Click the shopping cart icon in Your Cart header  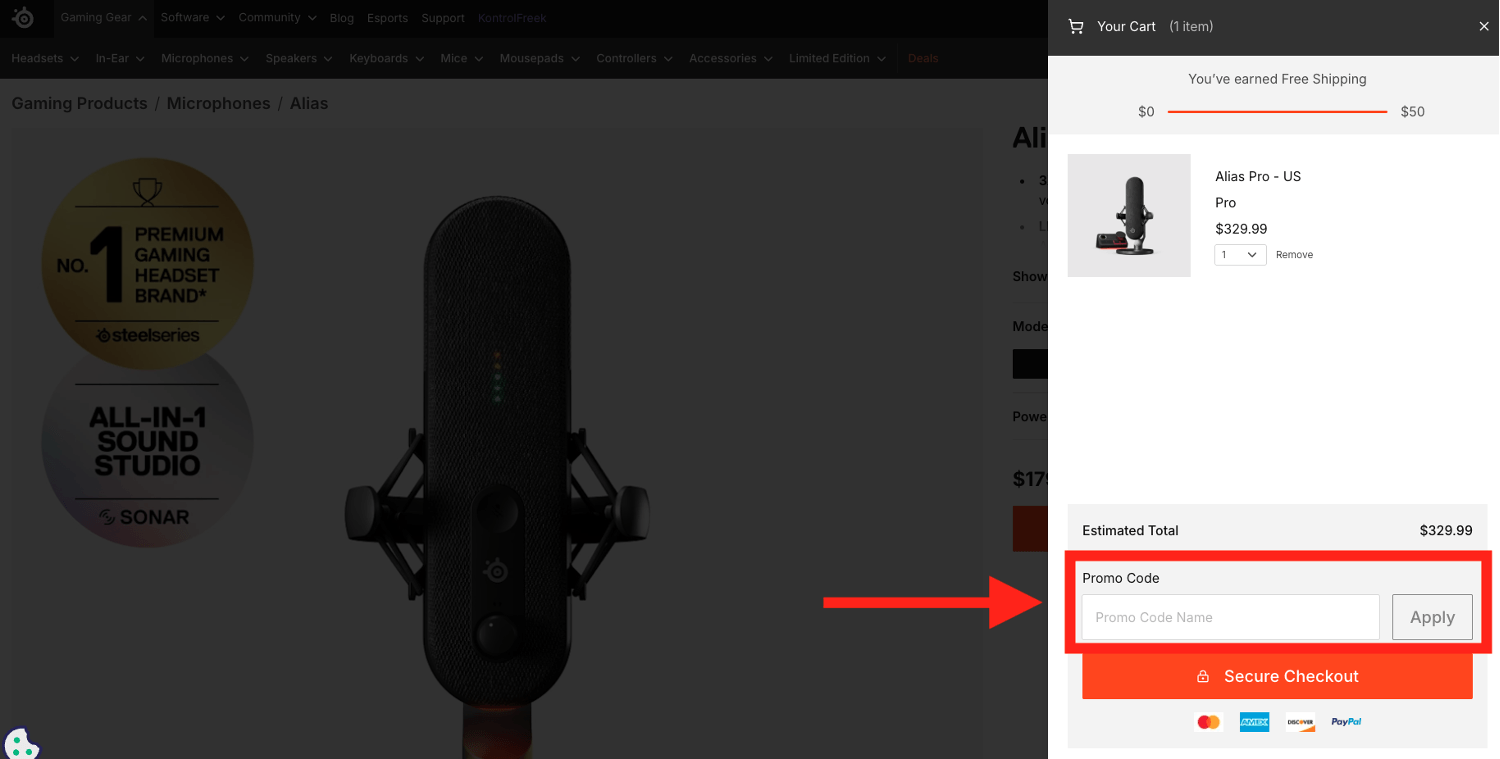coord(1076,27)
